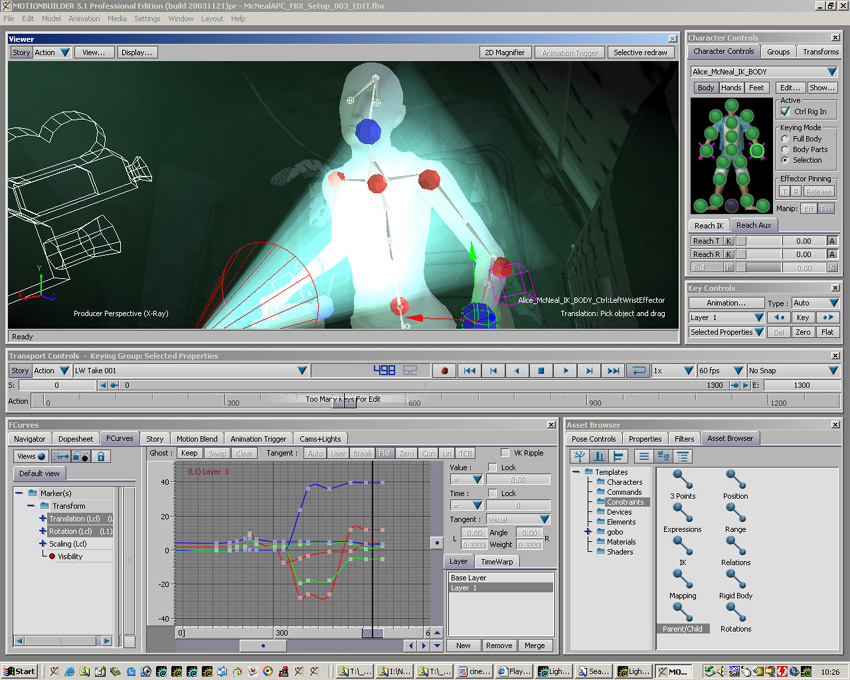Click the loop playback toggle icon

637,371
